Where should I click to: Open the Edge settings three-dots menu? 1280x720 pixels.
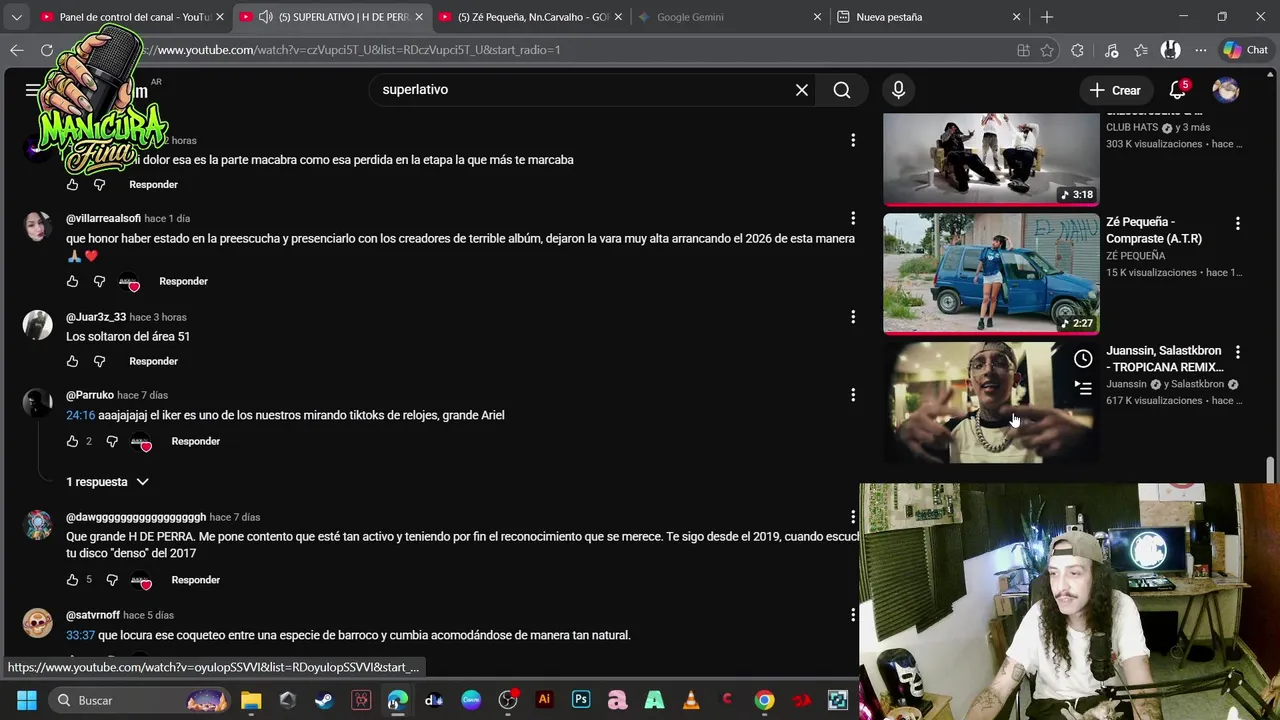tap(1200, 50)
